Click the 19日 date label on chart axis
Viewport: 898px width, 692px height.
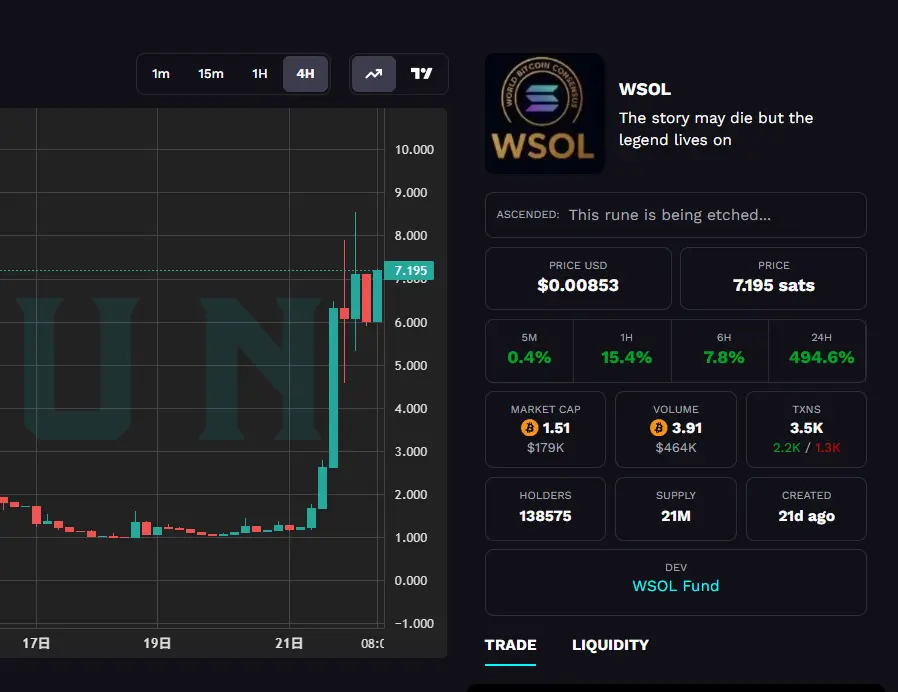coord(157,643)
